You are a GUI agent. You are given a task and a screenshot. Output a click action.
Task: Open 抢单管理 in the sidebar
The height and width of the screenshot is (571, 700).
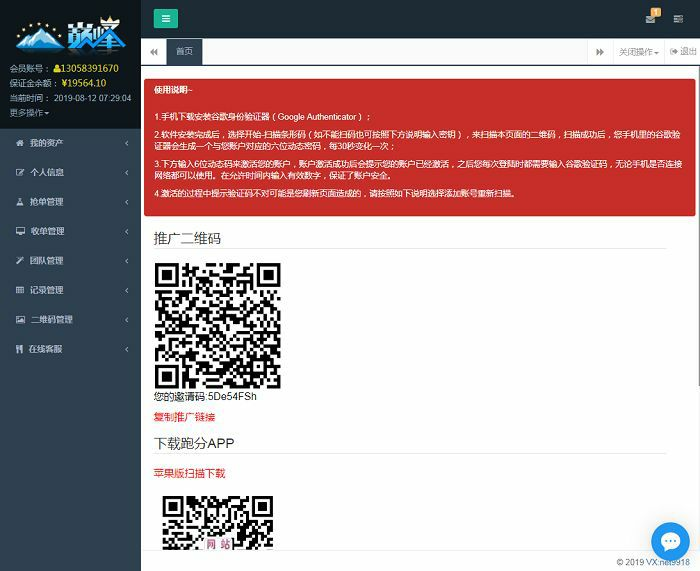(46, 202)
